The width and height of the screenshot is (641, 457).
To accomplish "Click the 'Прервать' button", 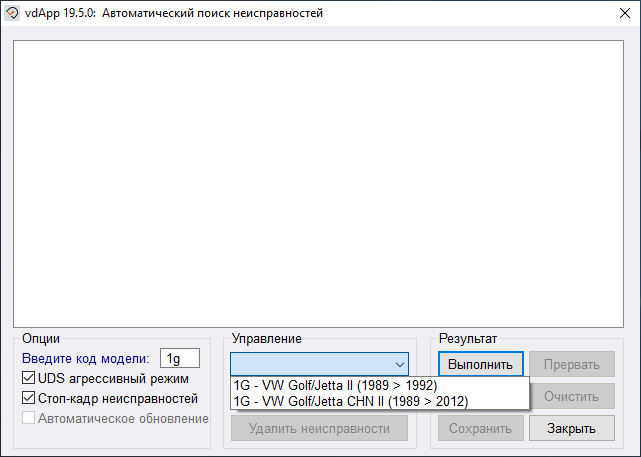I will 572,364.
